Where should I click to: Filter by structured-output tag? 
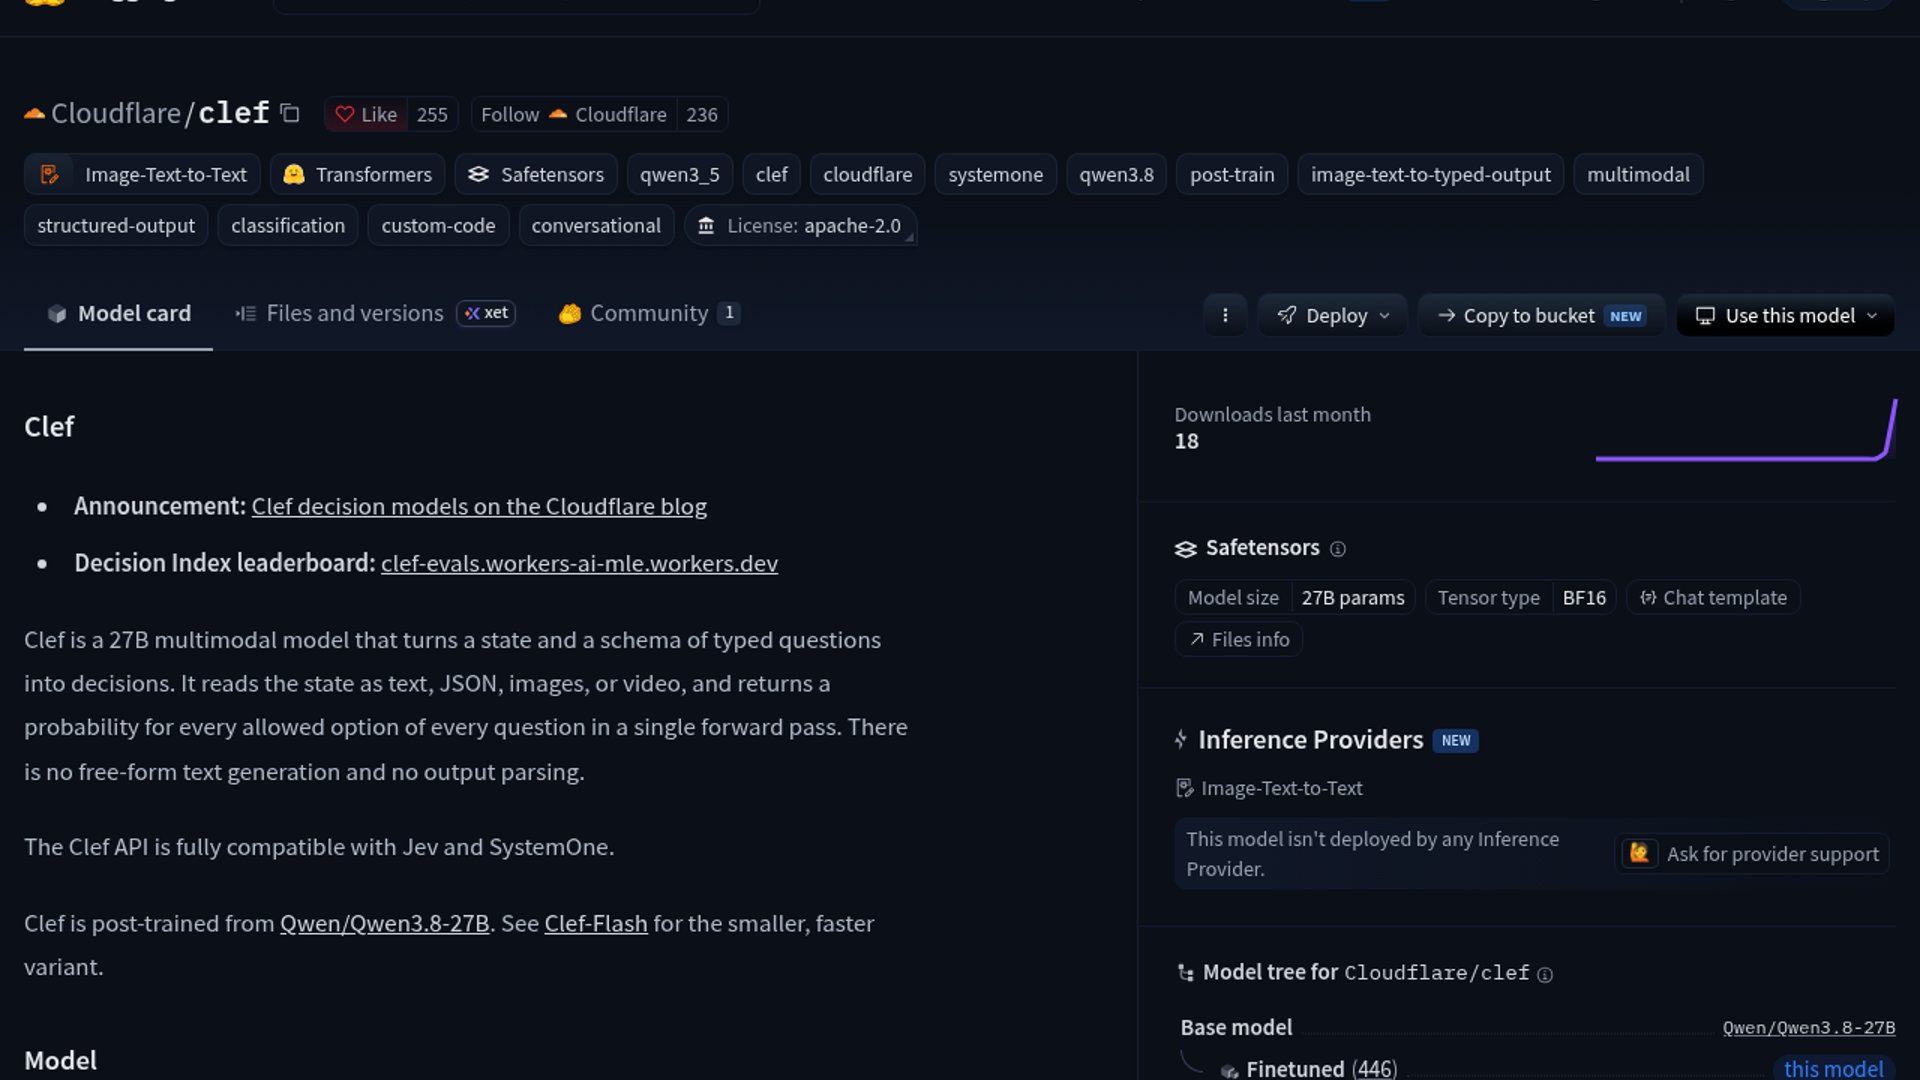[x=116, y=225]
